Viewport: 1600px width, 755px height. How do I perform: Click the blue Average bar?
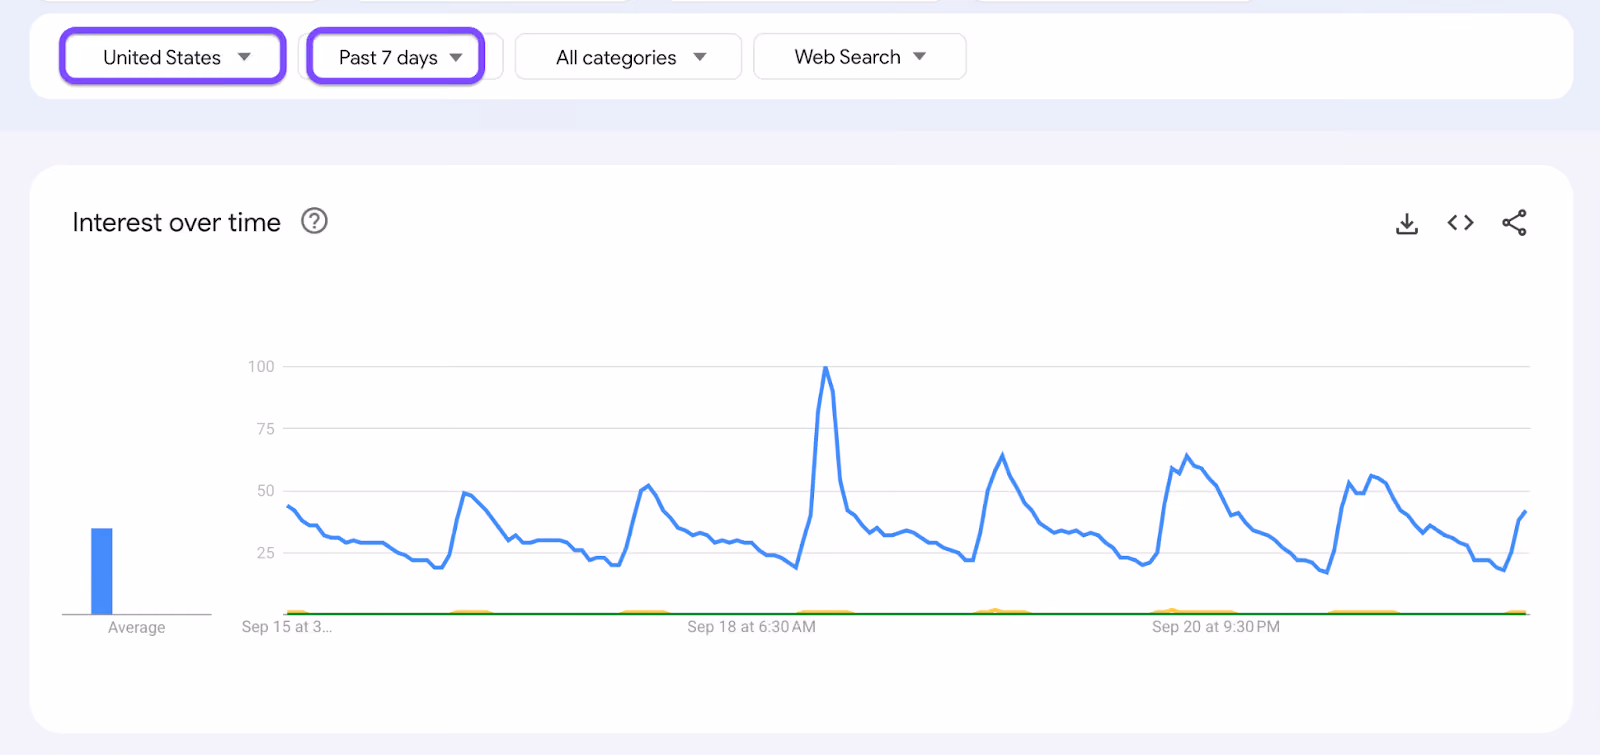102,571
